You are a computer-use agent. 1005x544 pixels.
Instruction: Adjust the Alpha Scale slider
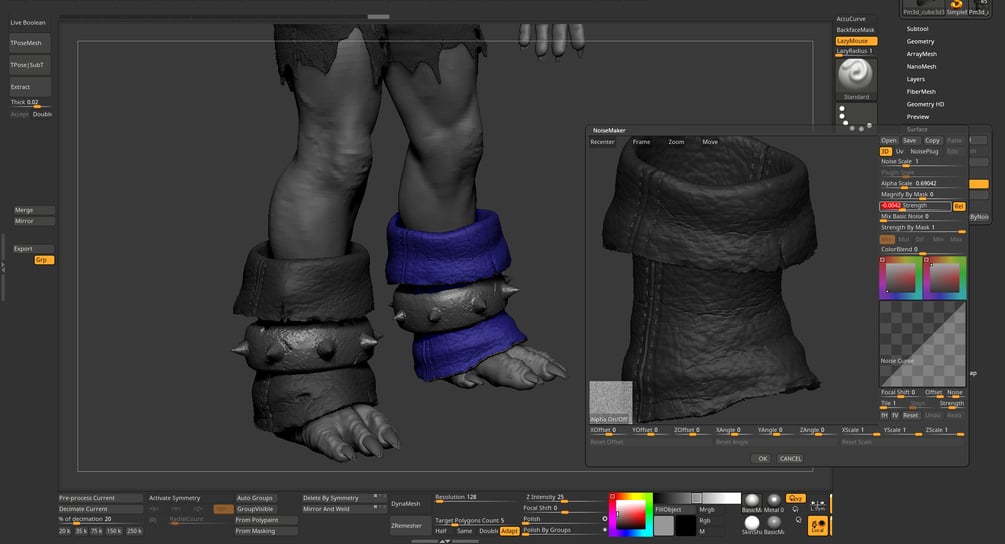point(922,184)
